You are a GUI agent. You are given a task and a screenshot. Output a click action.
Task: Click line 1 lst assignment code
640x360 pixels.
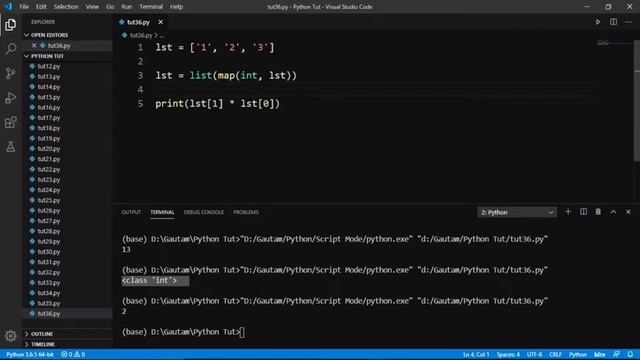215,47
